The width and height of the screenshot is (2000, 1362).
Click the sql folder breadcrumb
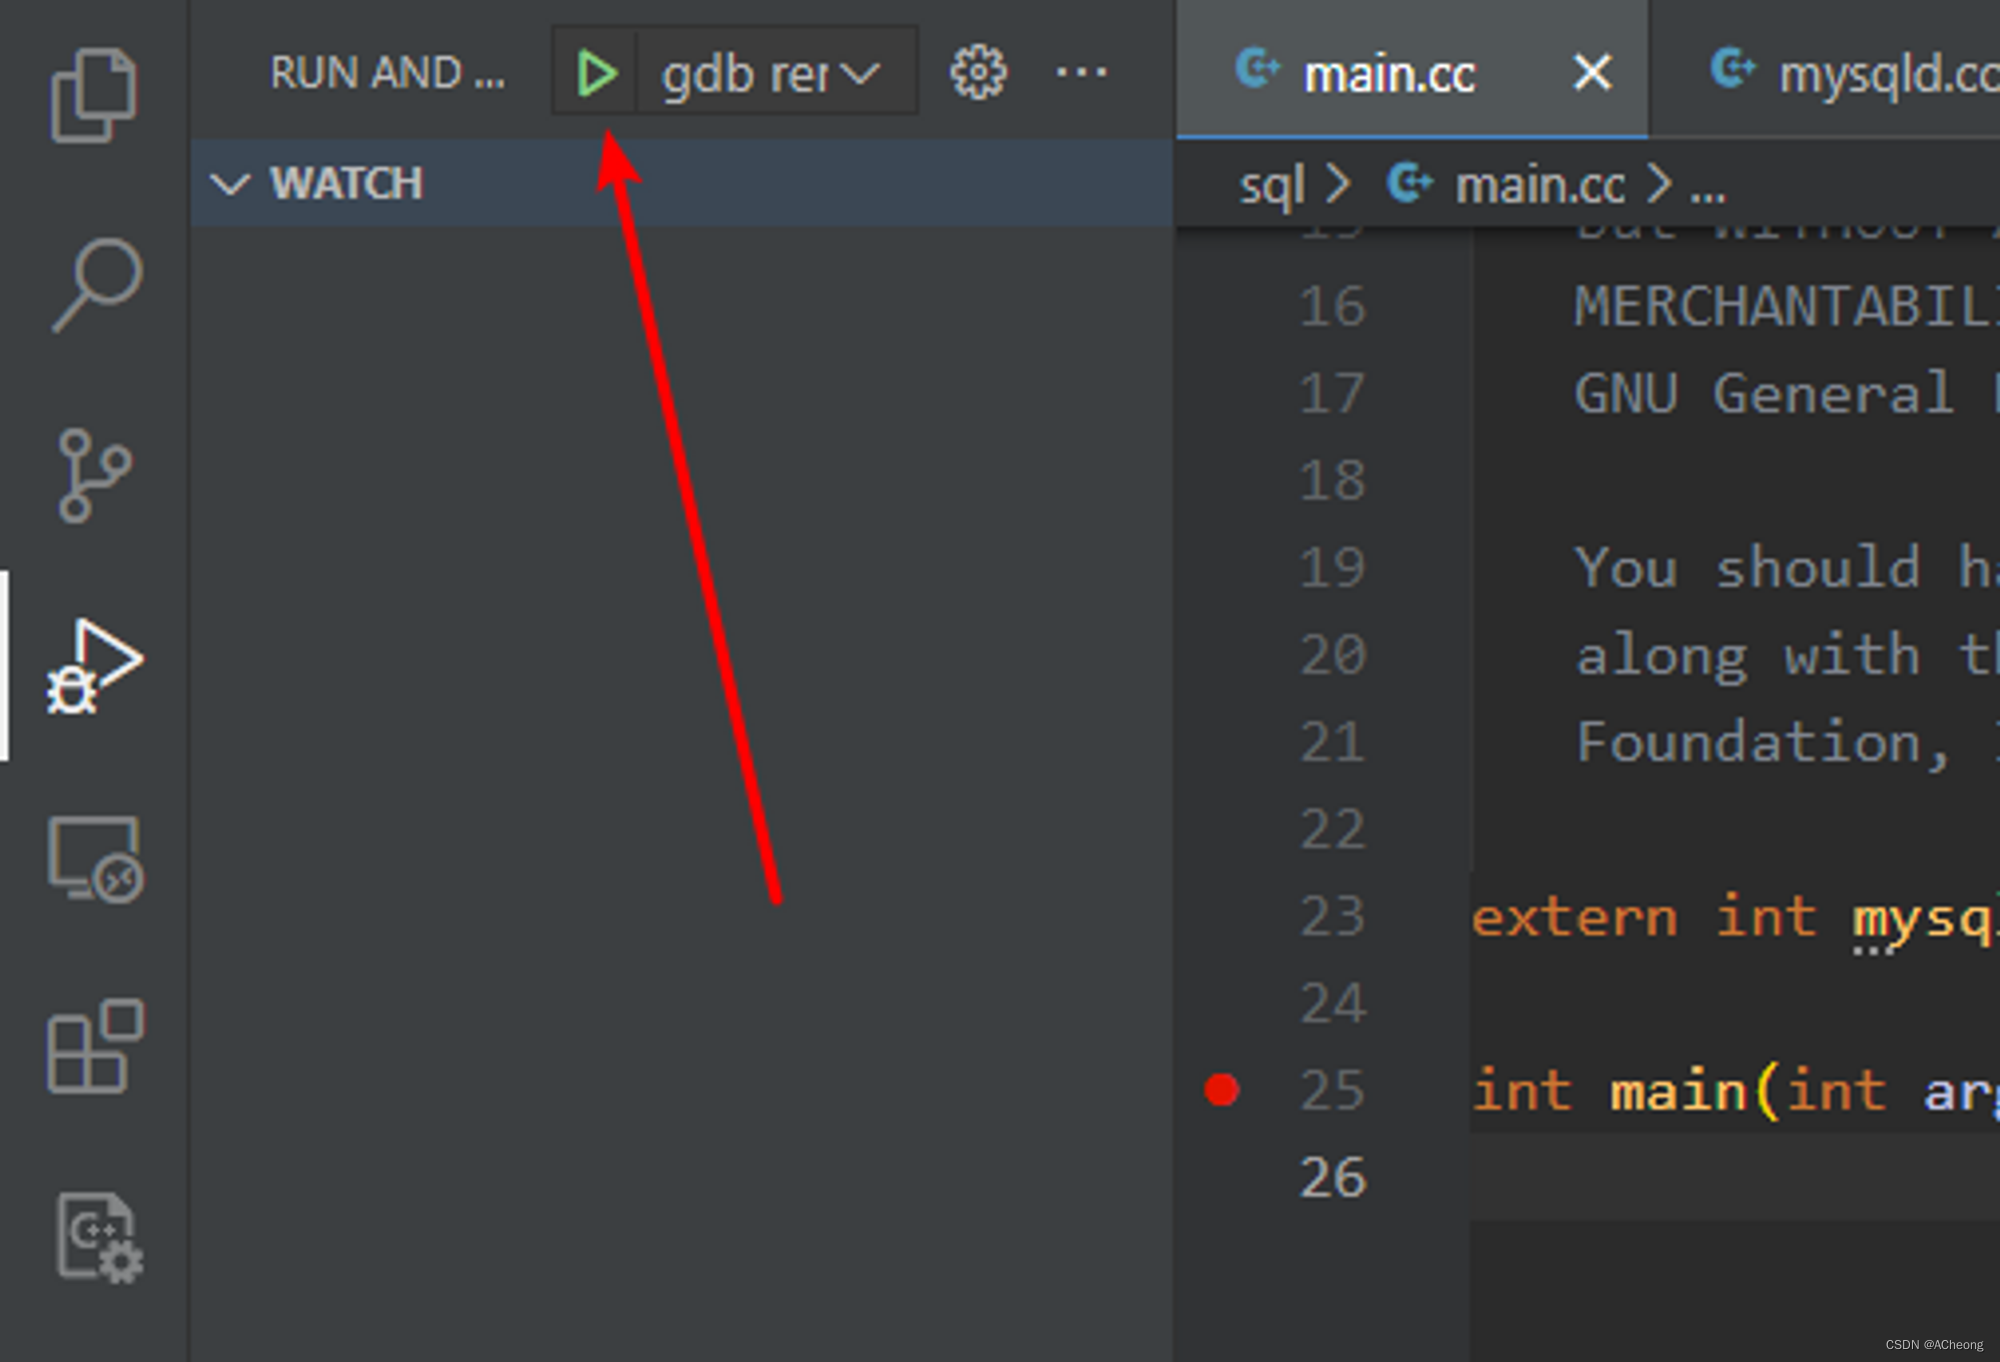pos(1272,185)
